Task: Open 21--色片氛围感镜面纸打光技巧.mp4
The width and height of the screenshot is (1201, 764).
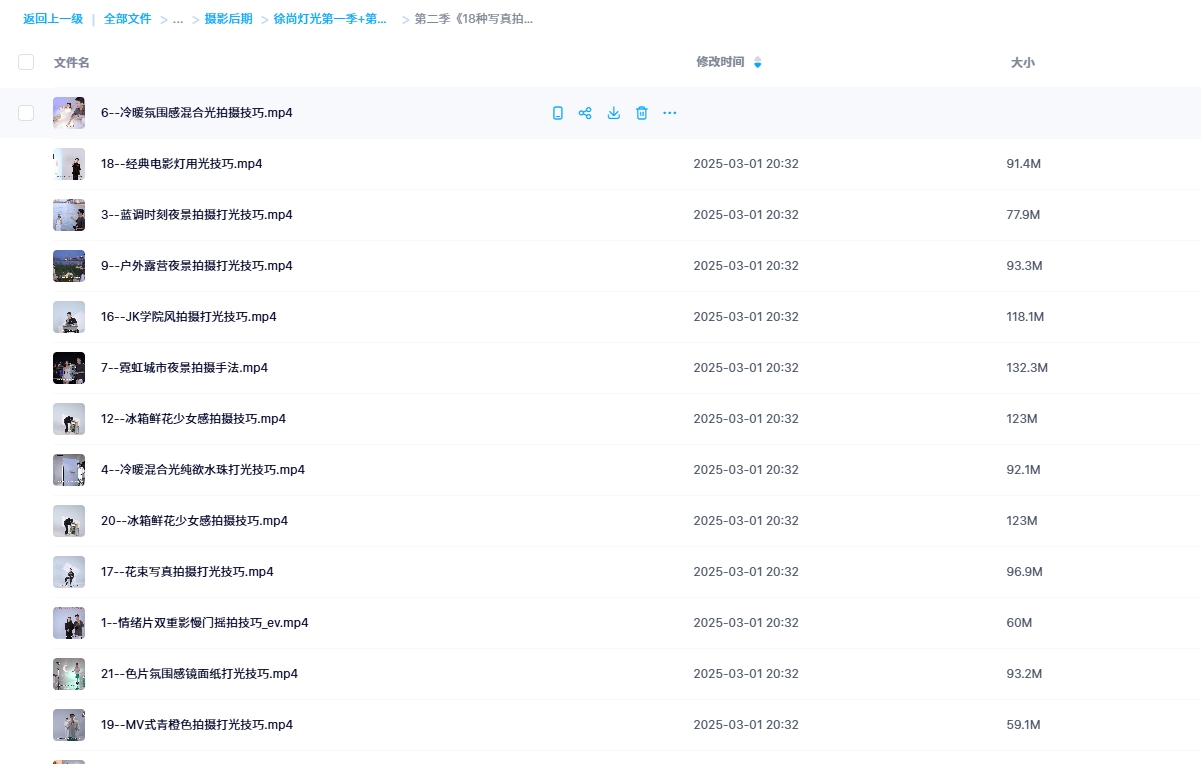Action: [199, 674]
